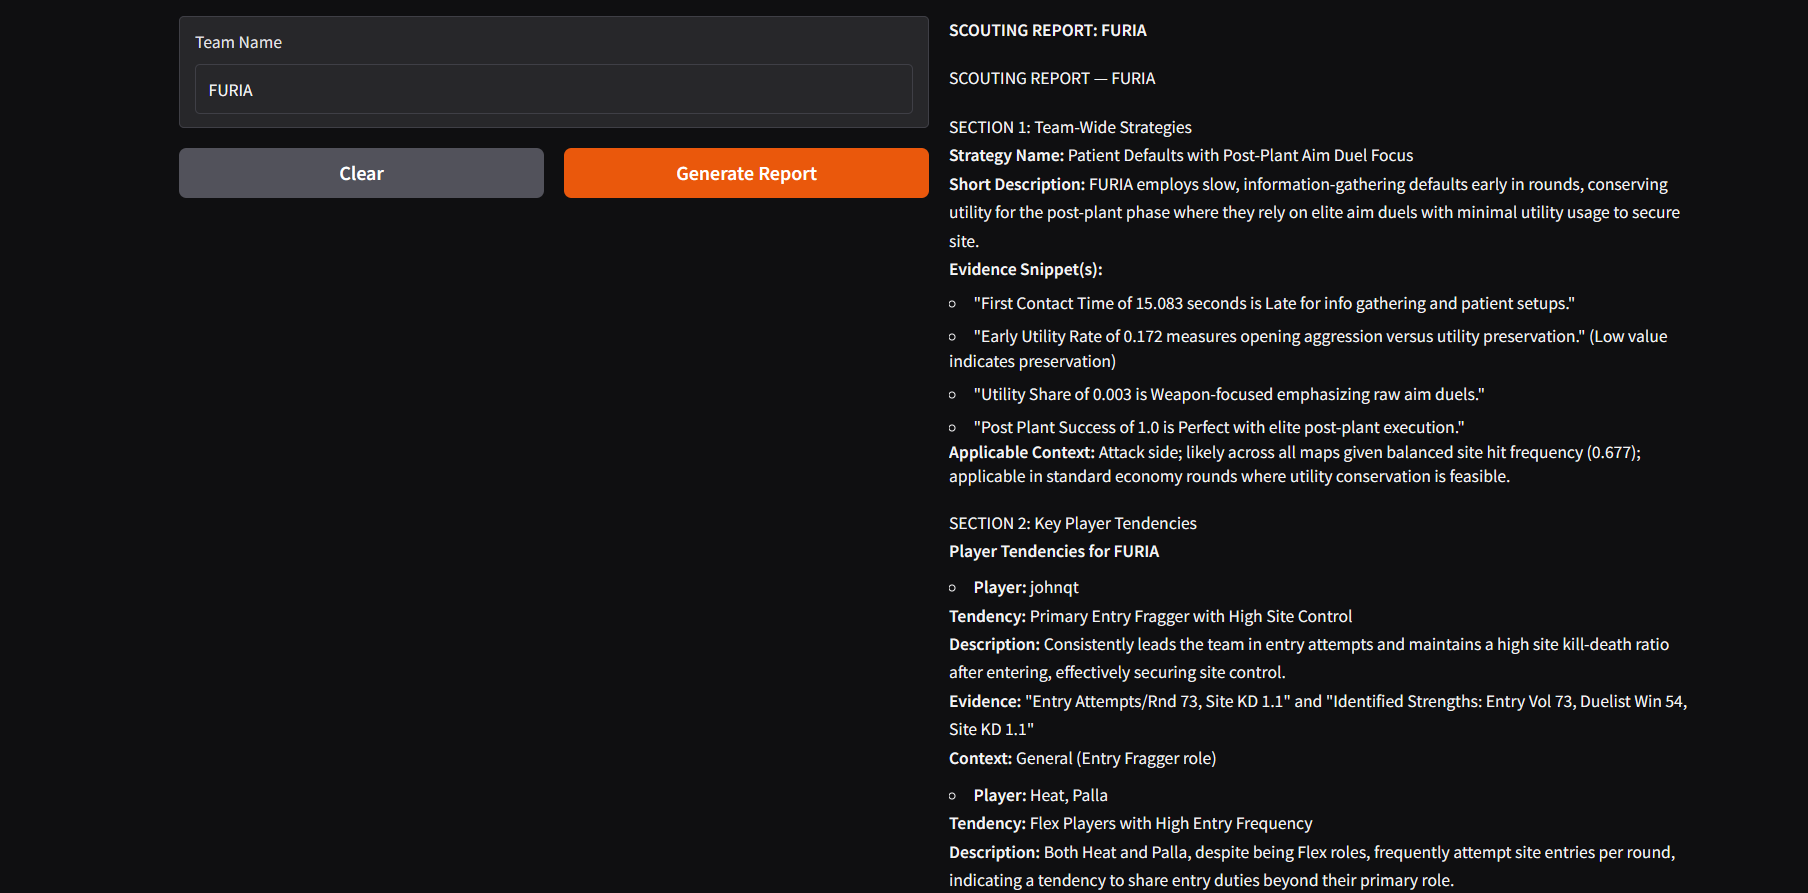Click the Generate Report button
The image size is (1808, 893).
(746, 173)
